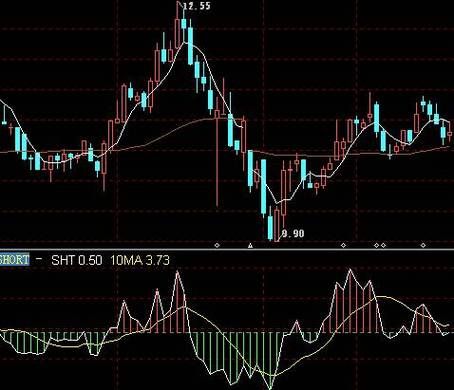Click the triangle marker on the event row

point(251,245)
